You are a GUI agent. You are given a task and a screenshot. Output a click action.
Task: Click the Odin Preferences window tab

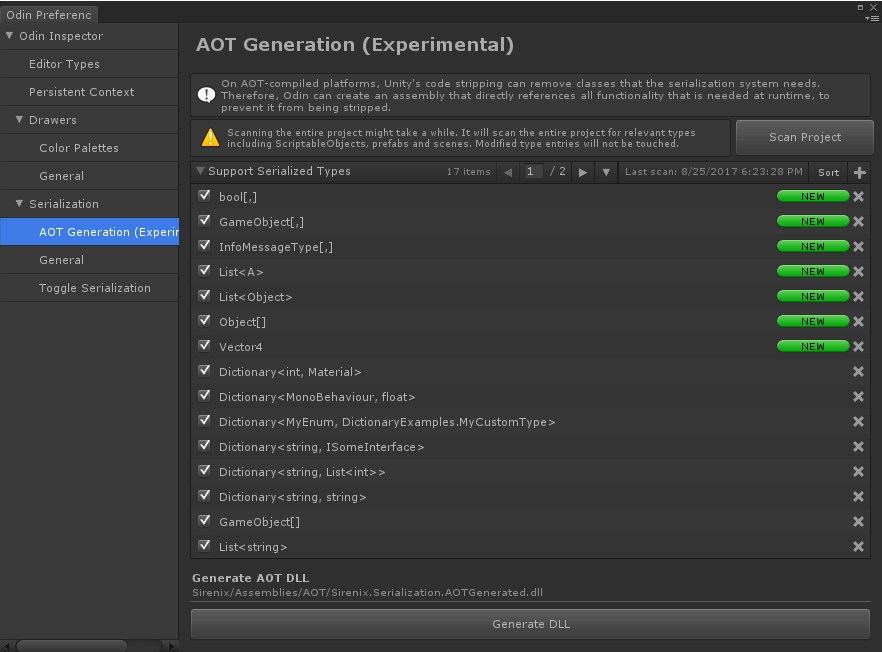(49, 15)
